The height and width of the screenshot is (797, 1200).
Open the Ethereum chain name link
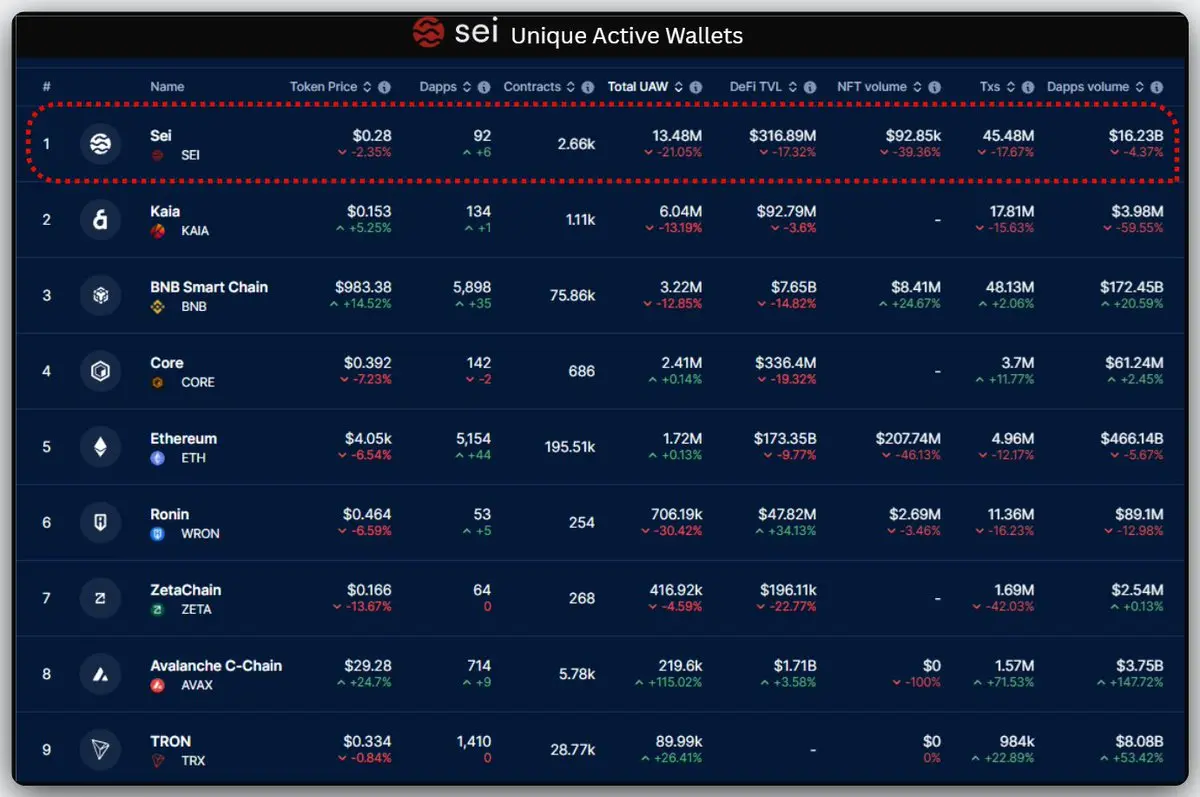pyautogui.click(x=183, y=438)
